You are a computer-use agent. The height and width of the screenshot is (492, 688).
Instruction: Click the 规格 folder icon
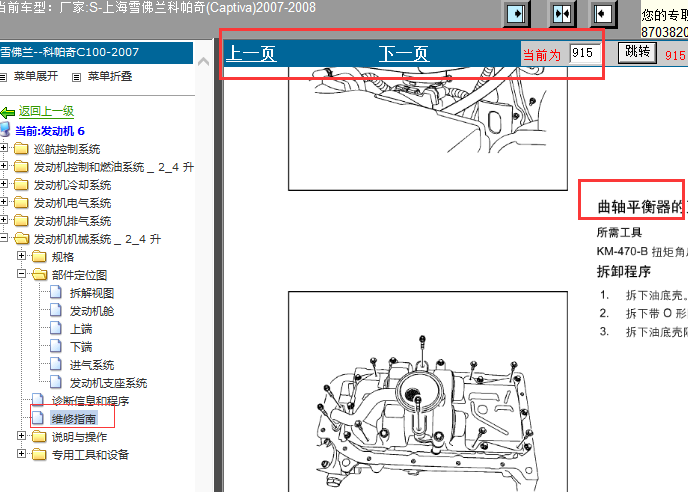point(39,256)
